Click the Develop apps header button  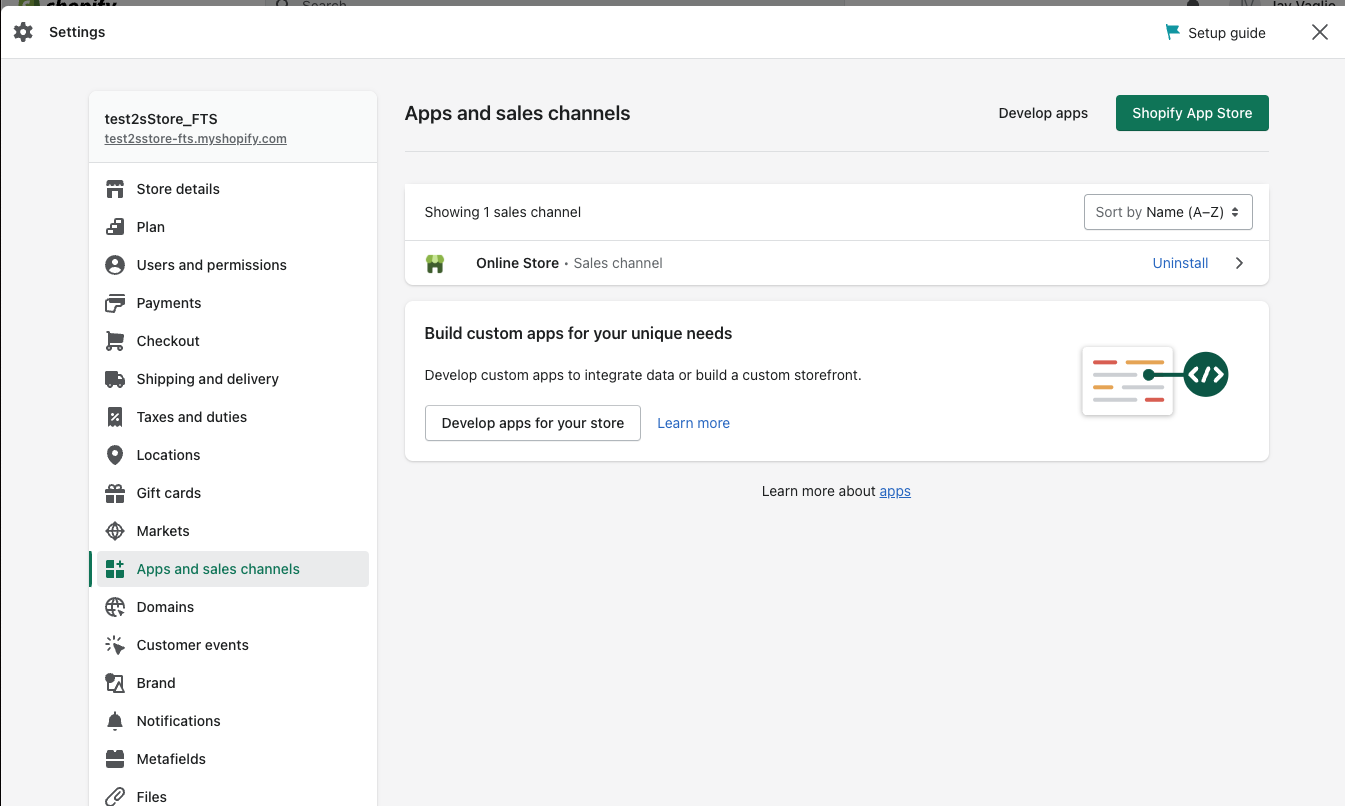(x=1043, y=113)
